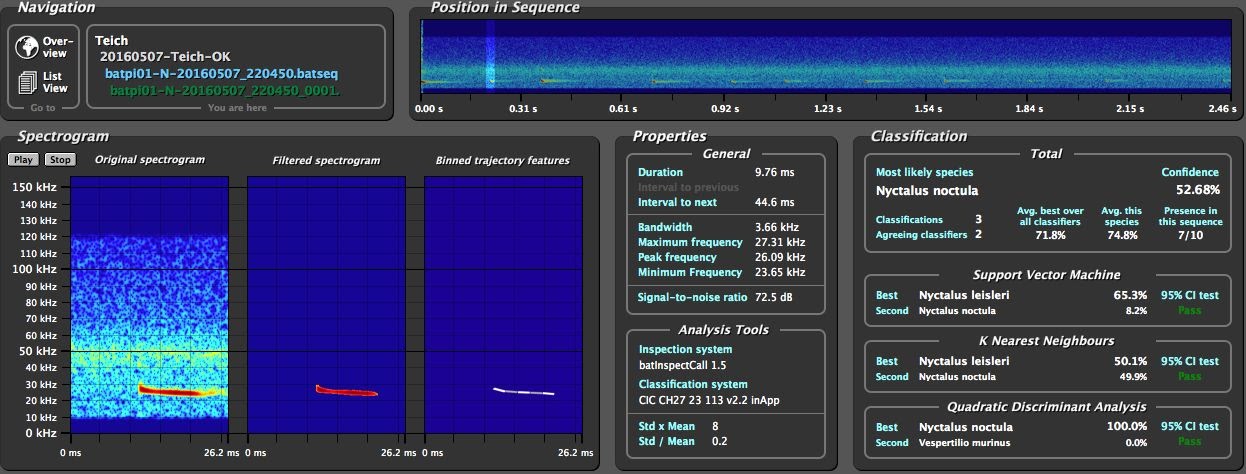
Task: Click the Confidence value 52.68%
Action: [1198, 190]
